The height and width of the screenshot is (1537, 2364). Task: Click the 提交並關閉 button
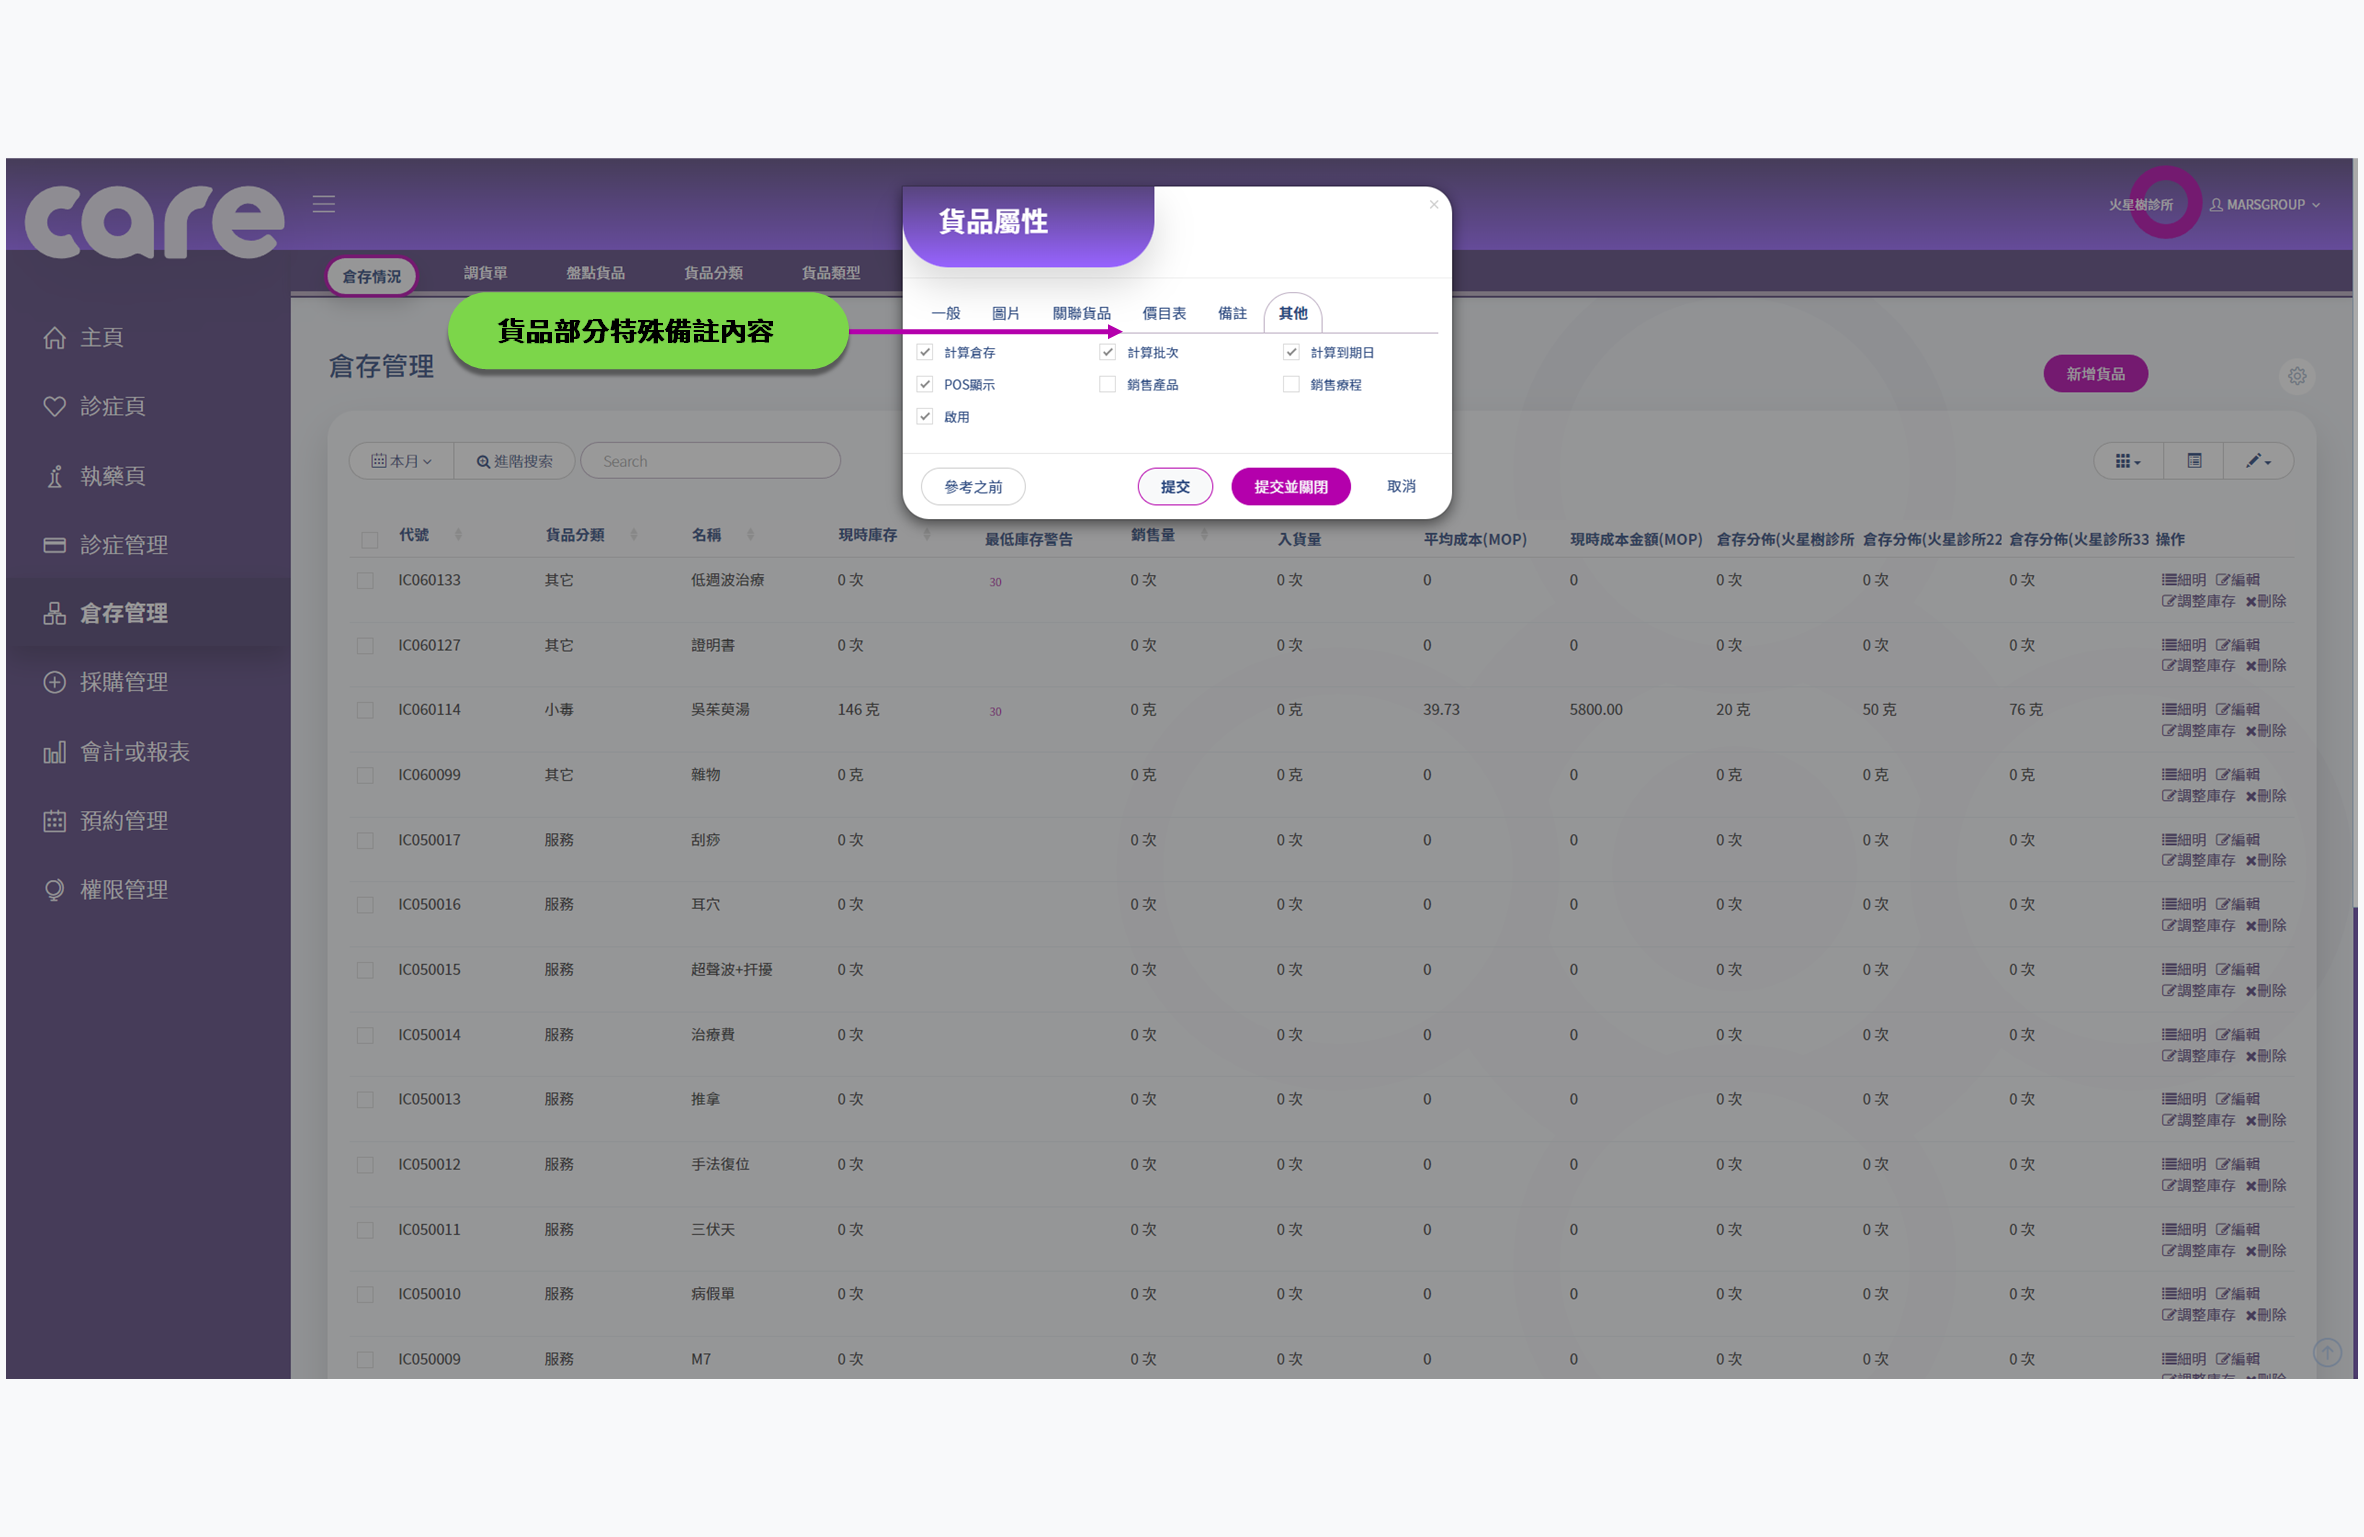coord(1291,486)
